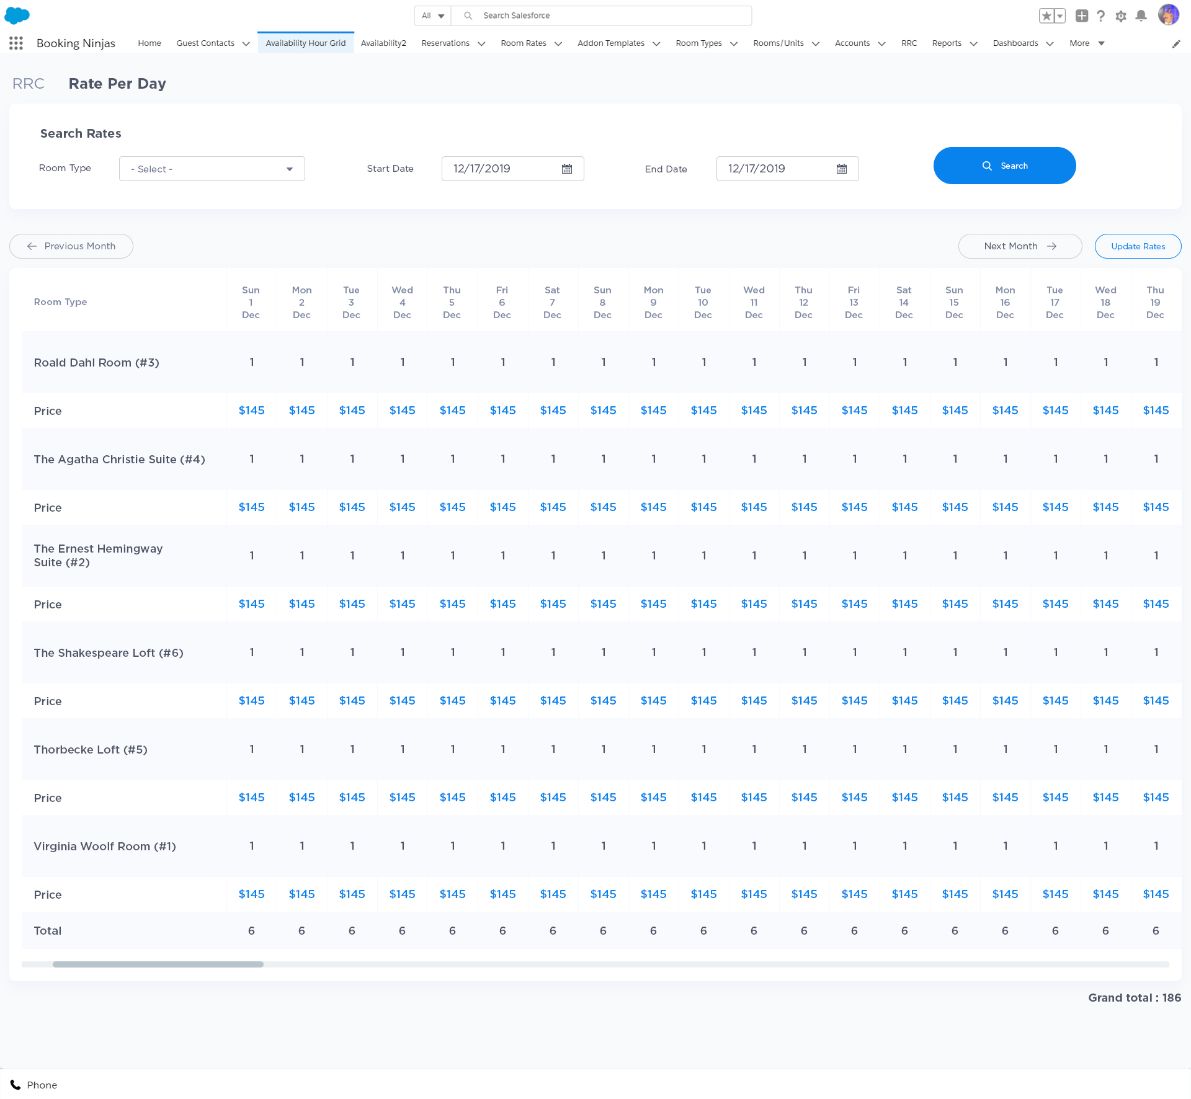Focus the Search Salesforce field
1191x1099 pixels.
601,15
